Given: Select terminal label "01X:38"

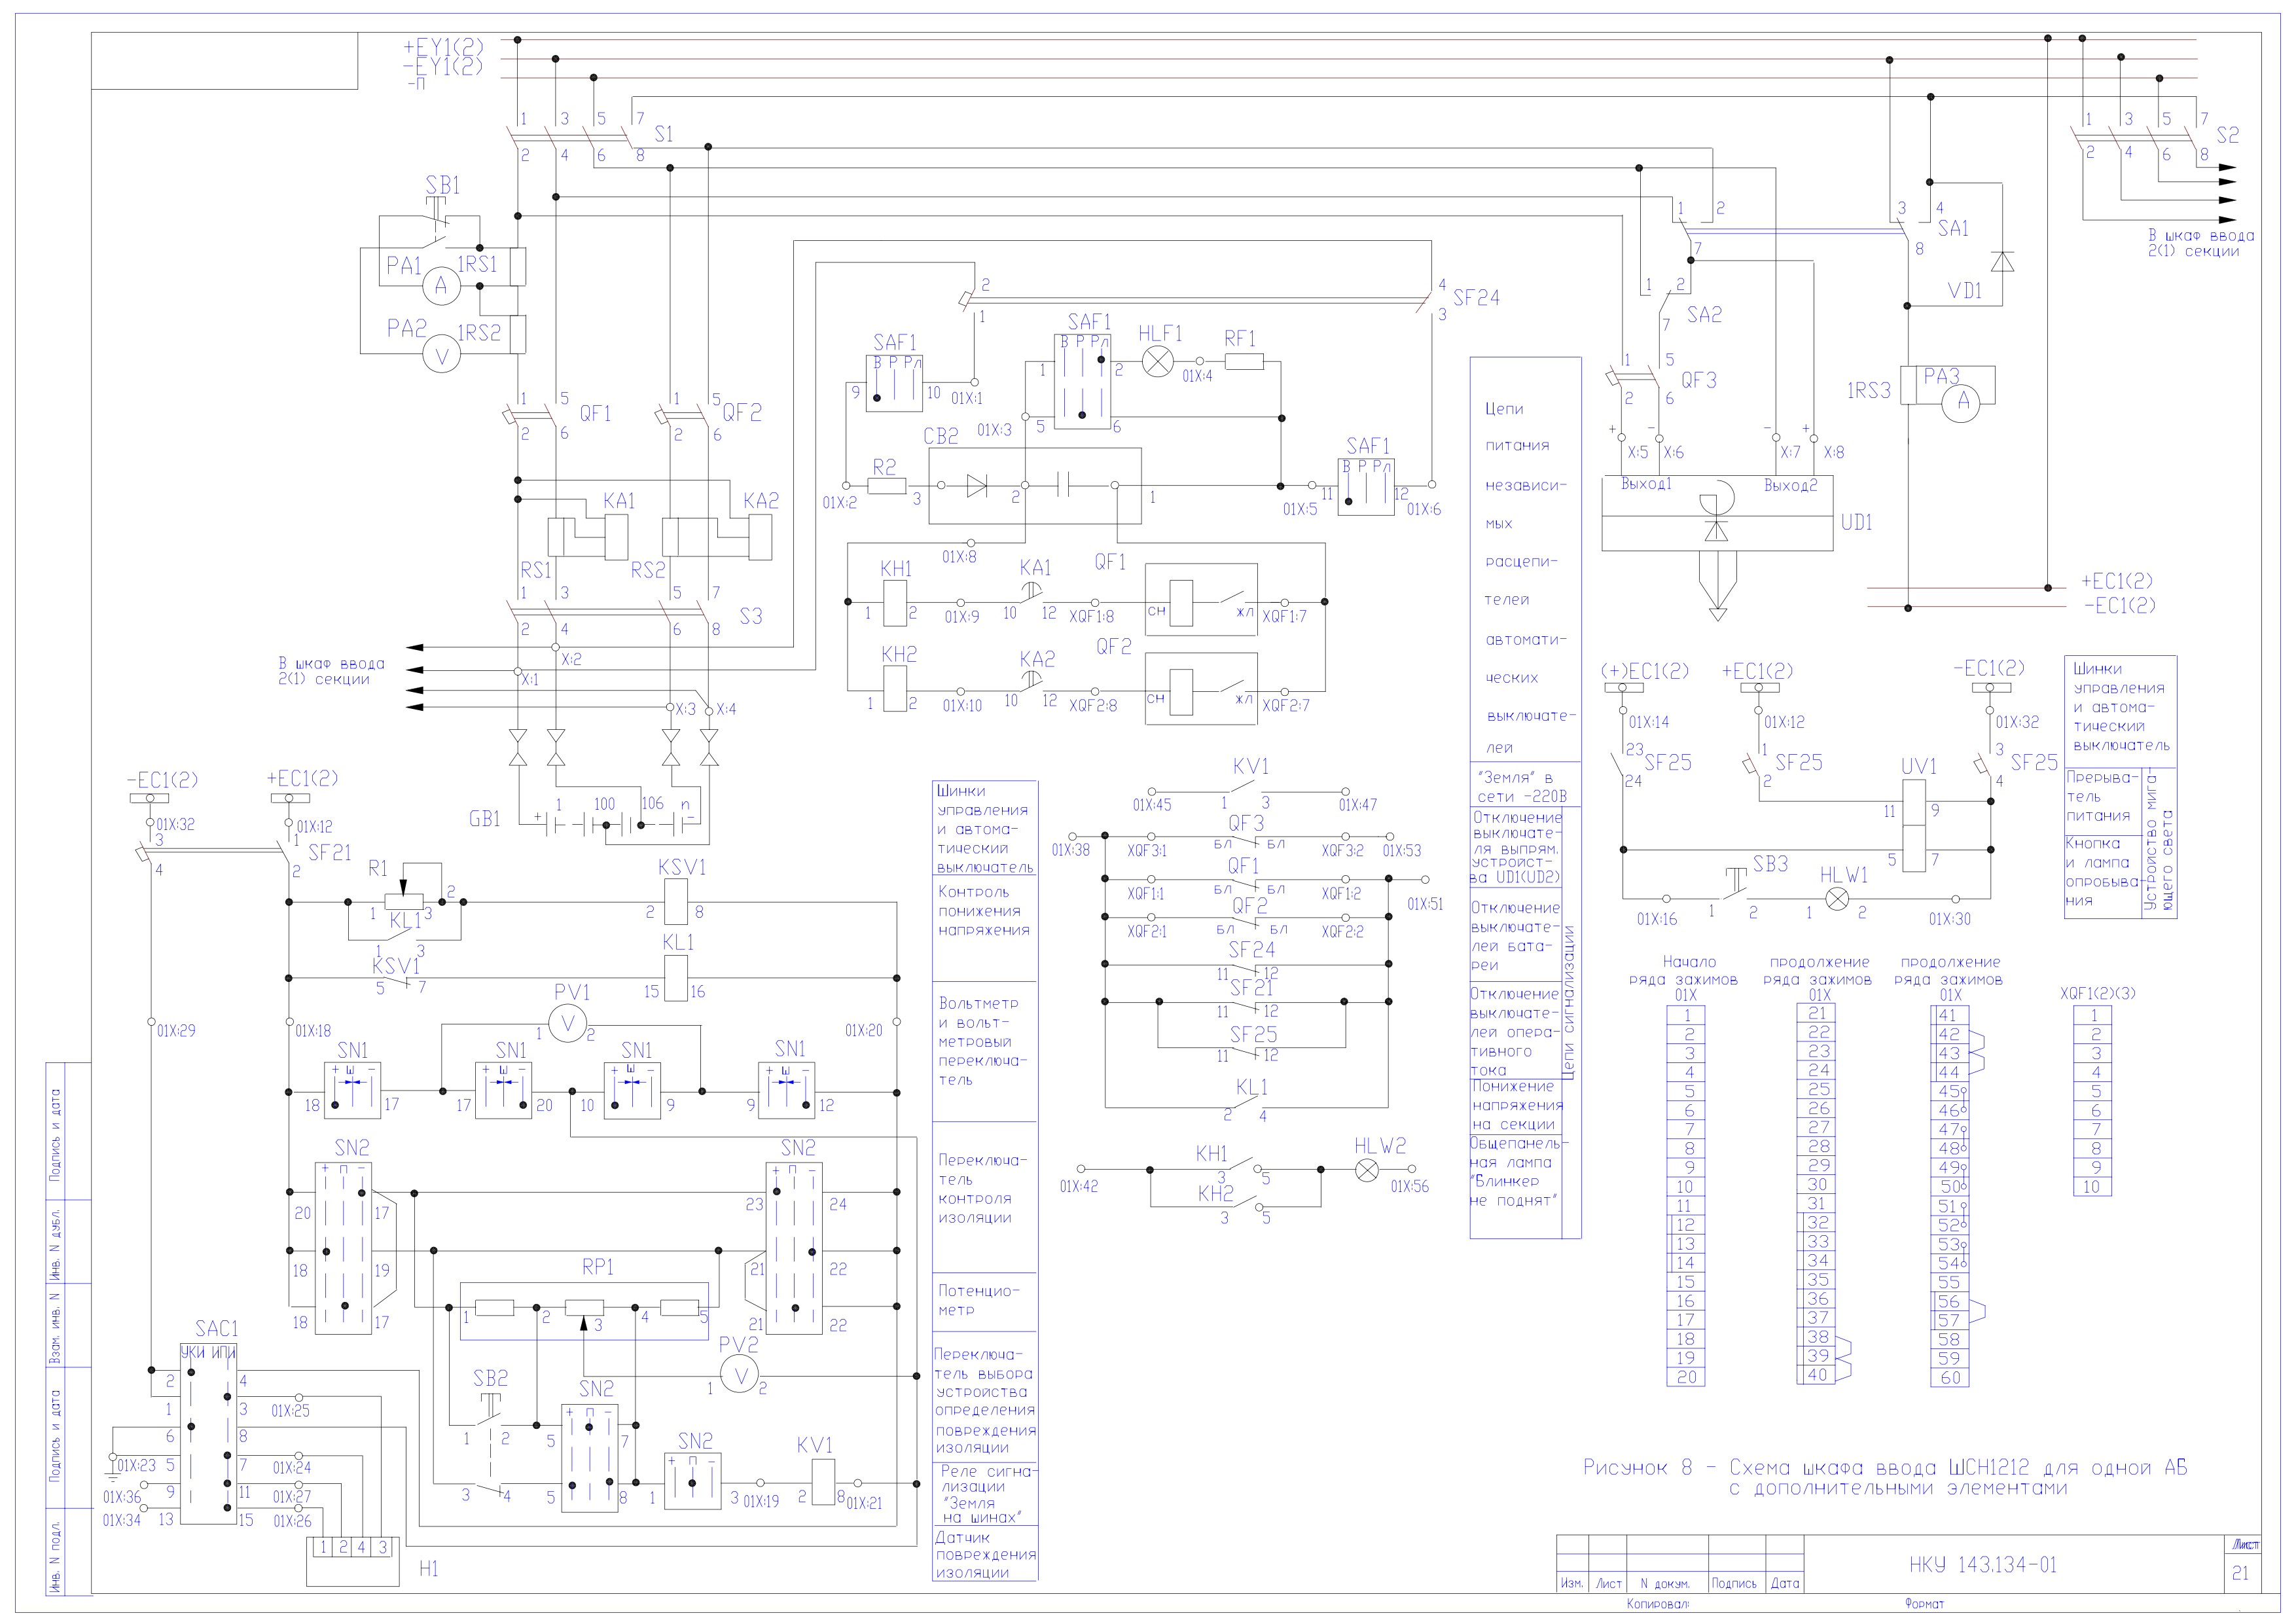Looking at the screenshot, I should (x=1071, y=850).
